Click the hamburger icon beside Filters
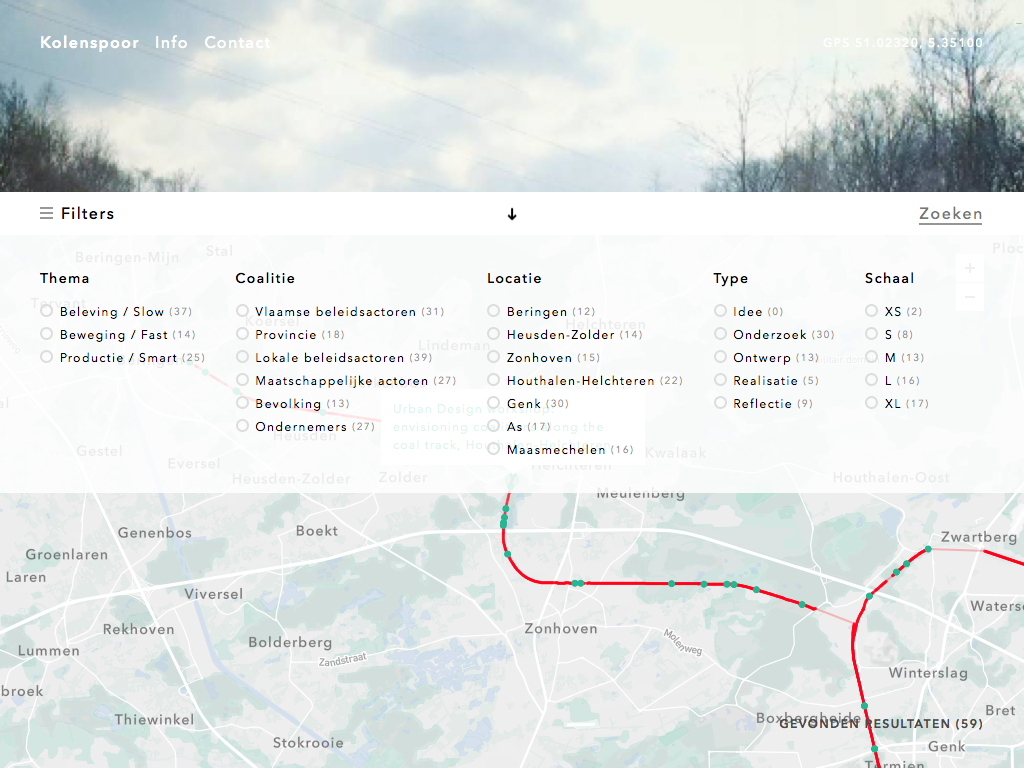Viewport: 1024px width, 768px height. [x=46, y=214]
